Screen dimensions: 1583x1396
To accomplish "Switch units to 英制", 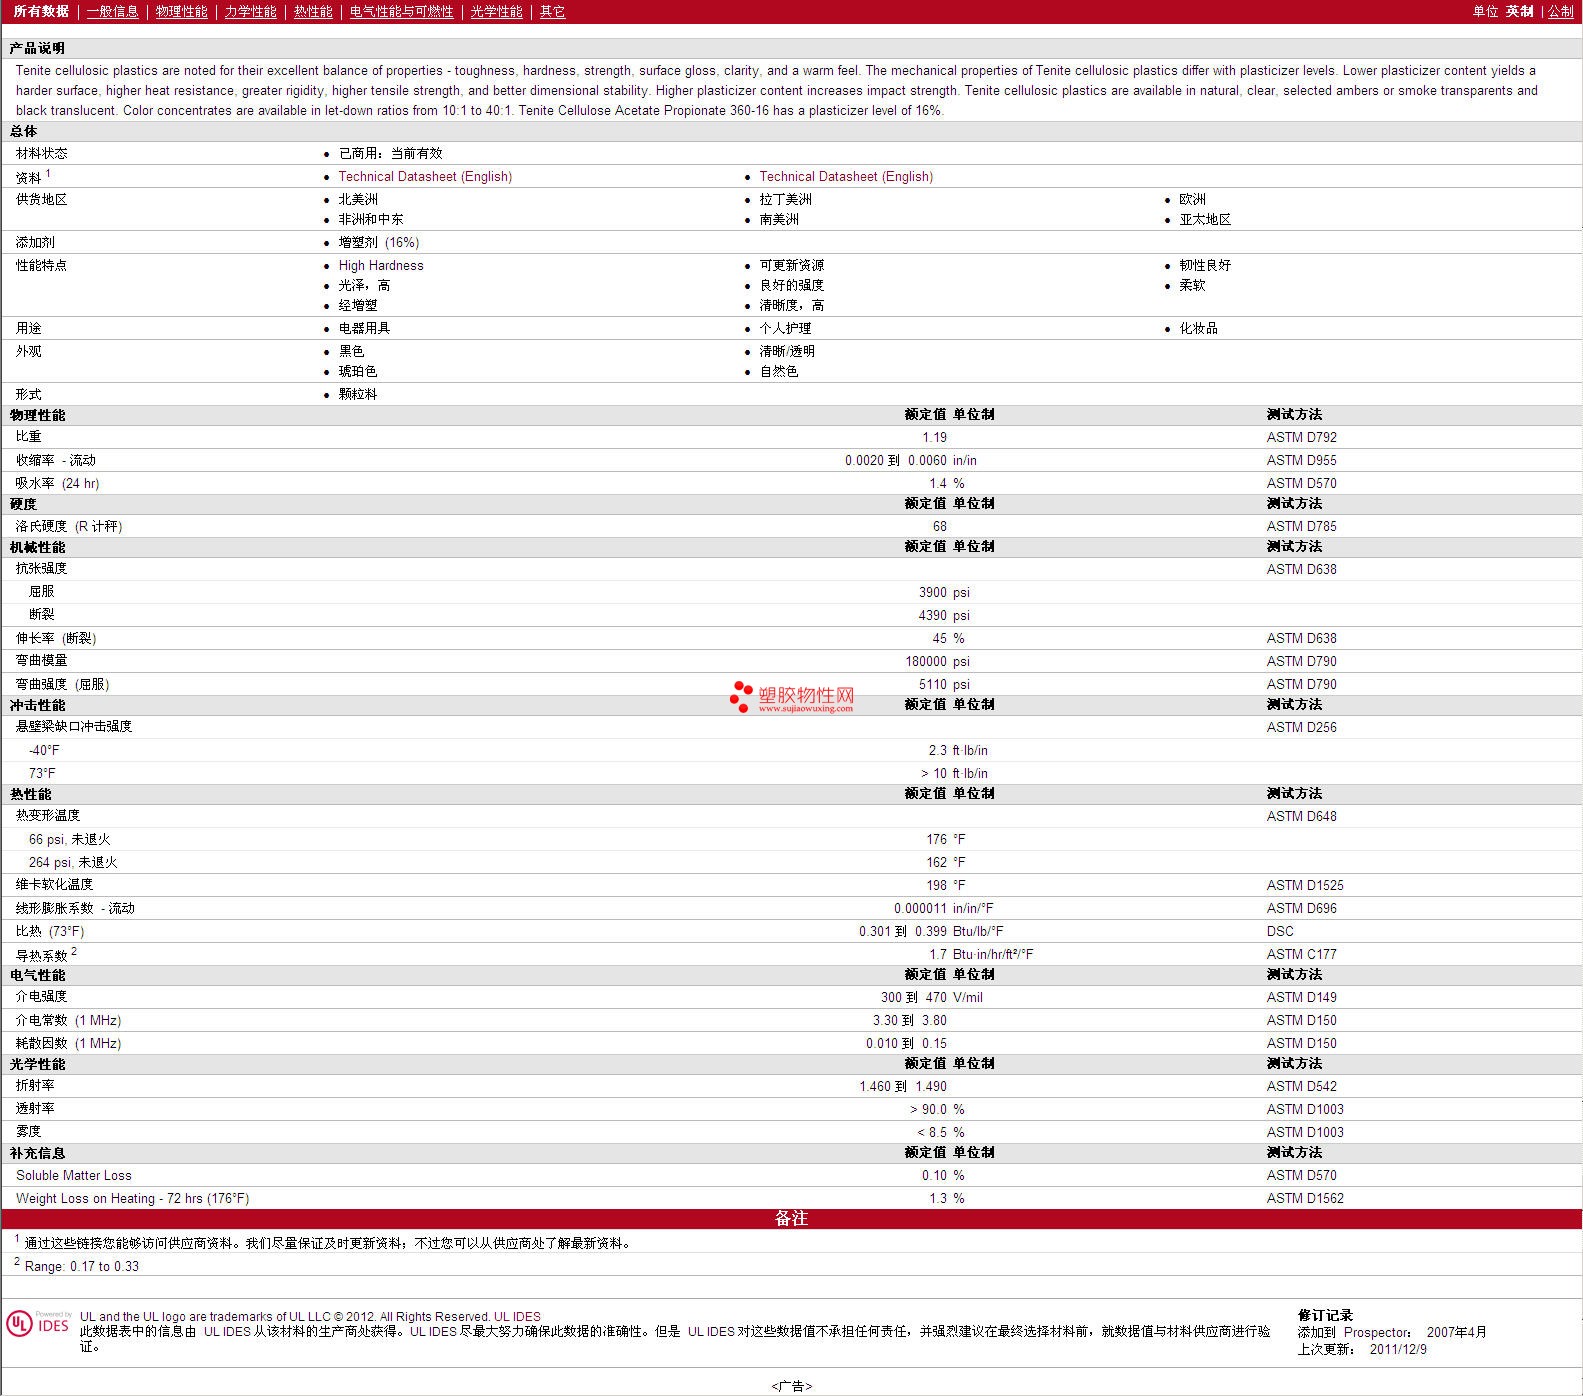I will [1520, 11].
